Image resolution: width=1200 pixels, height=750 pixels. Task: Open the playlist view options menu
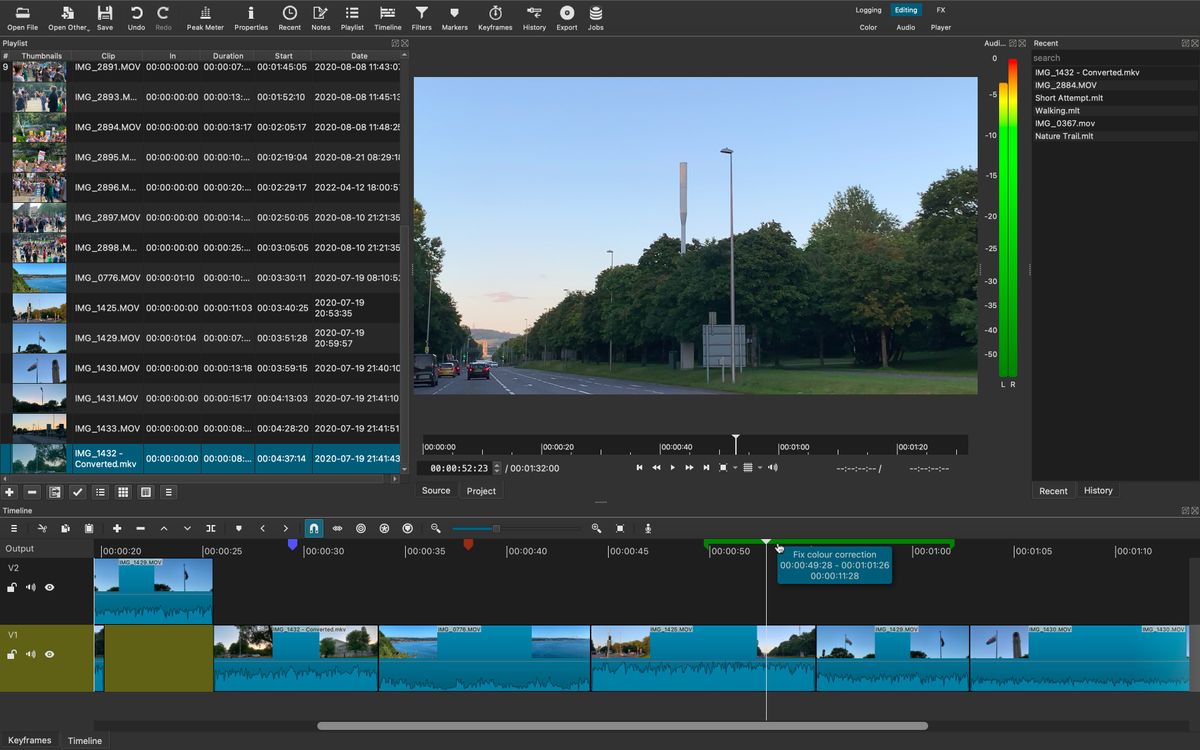(x=168, y=491)
